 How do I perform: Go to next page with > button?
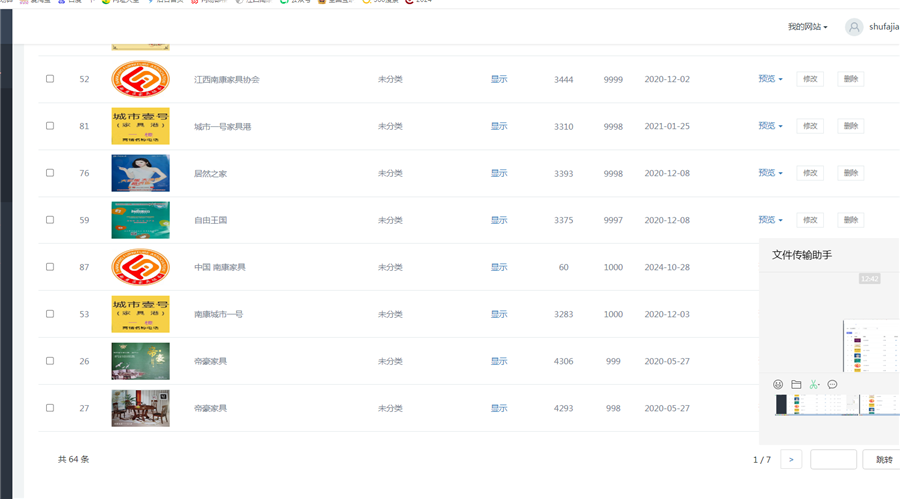(x=791, y=460)
